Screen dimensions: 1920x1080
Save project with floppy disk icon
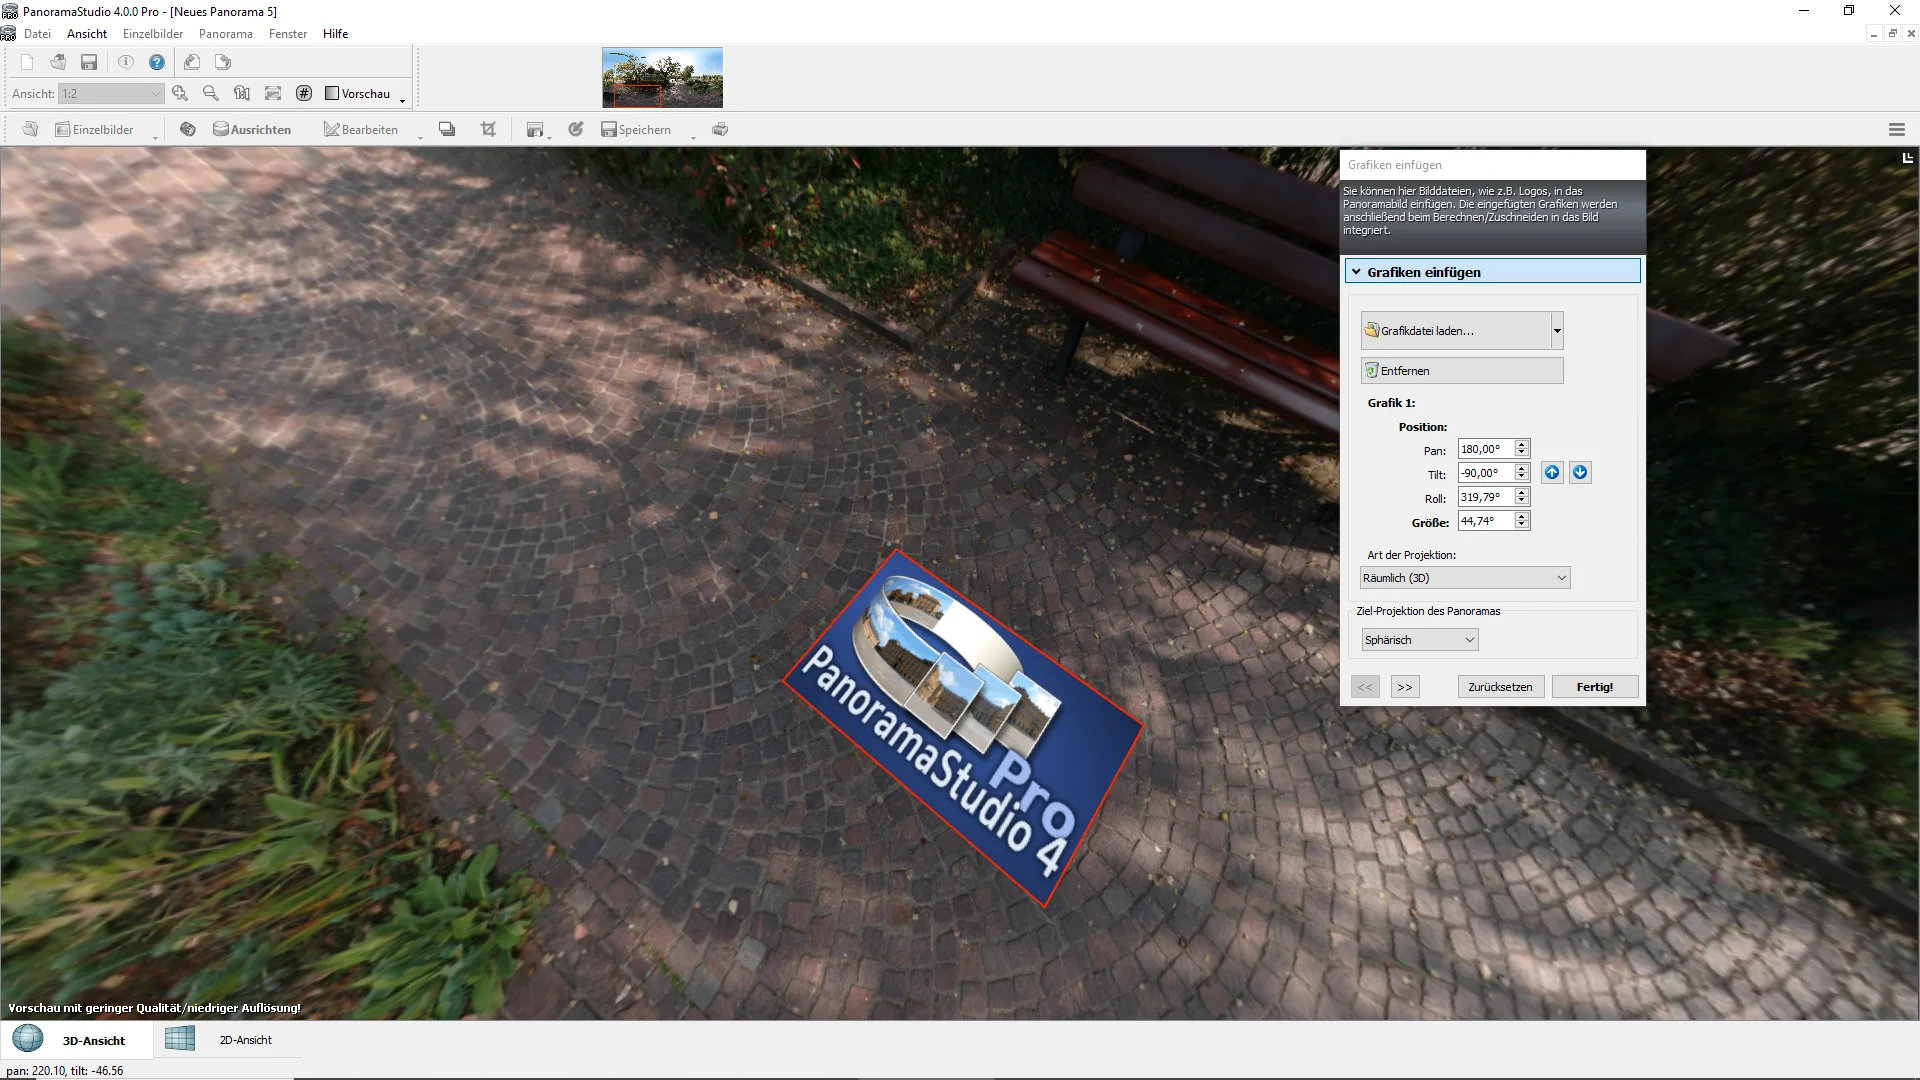[89, 62]
